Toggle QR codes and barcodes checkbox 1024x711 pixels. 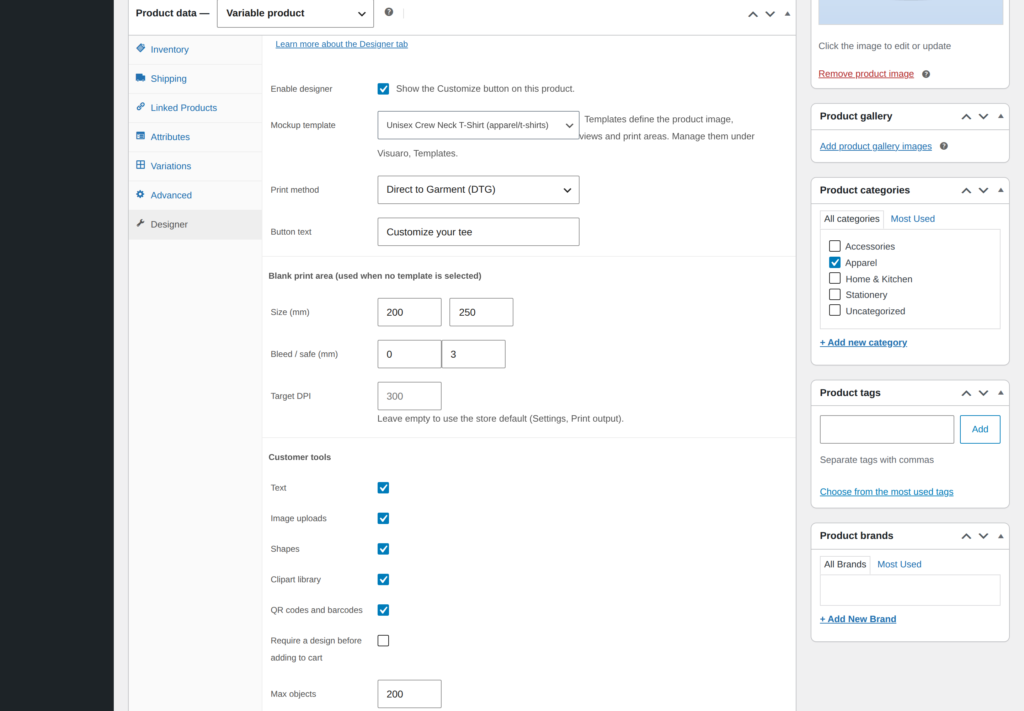point(383,610)
